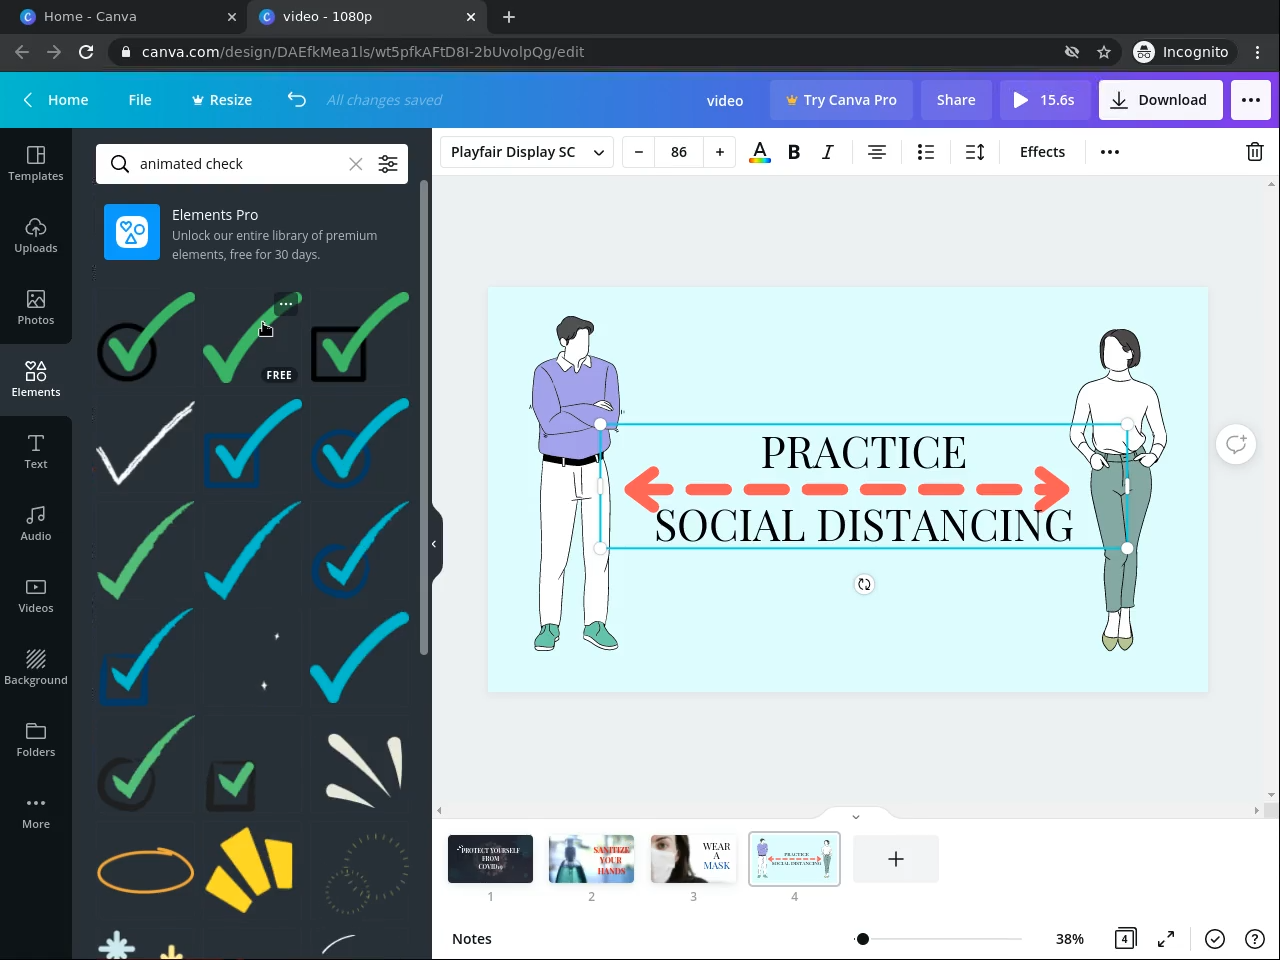Open the text color picker
The height and width of the screenshot is (960, 1280).
[x=760, y=152]
